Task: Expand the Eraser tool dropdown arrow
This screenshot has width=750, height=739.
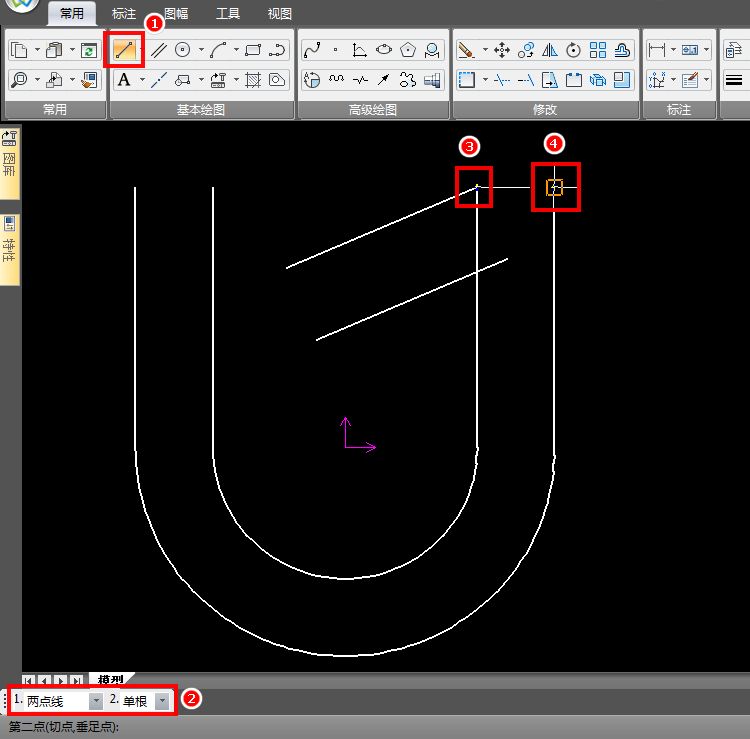Action: pyautogui.click(x=485, y=49)
